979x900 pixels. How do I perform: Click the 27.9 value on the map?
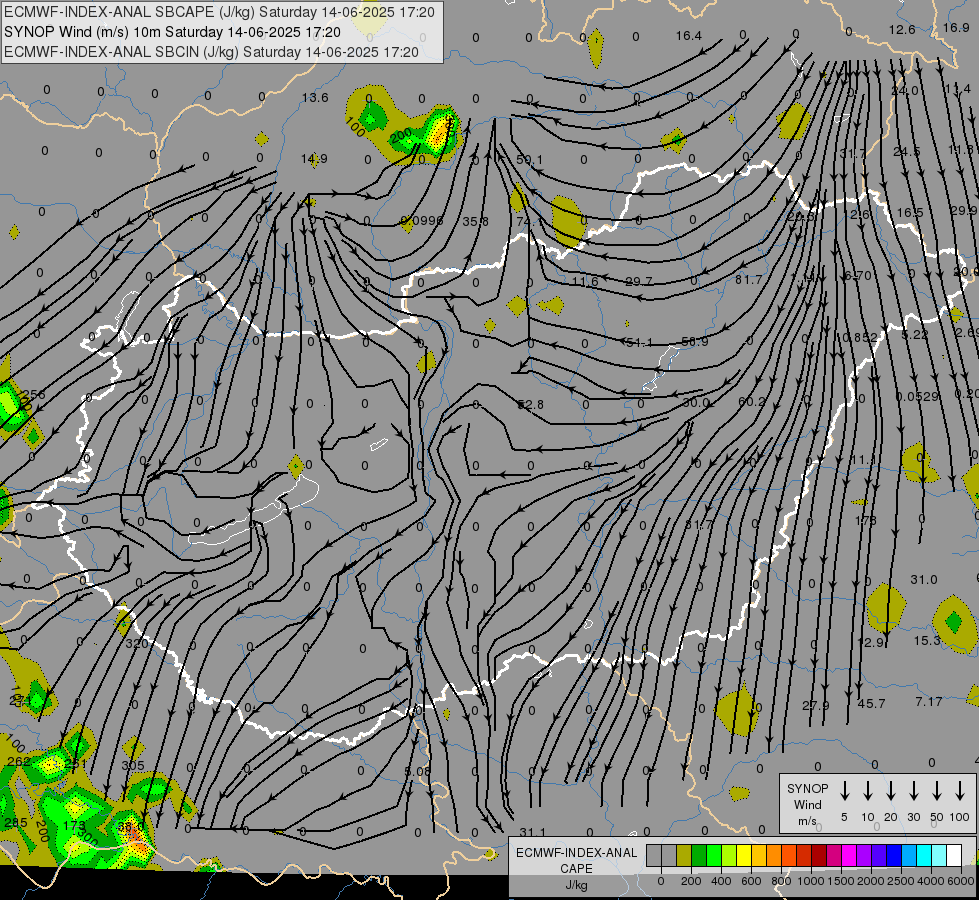[815, 705]
